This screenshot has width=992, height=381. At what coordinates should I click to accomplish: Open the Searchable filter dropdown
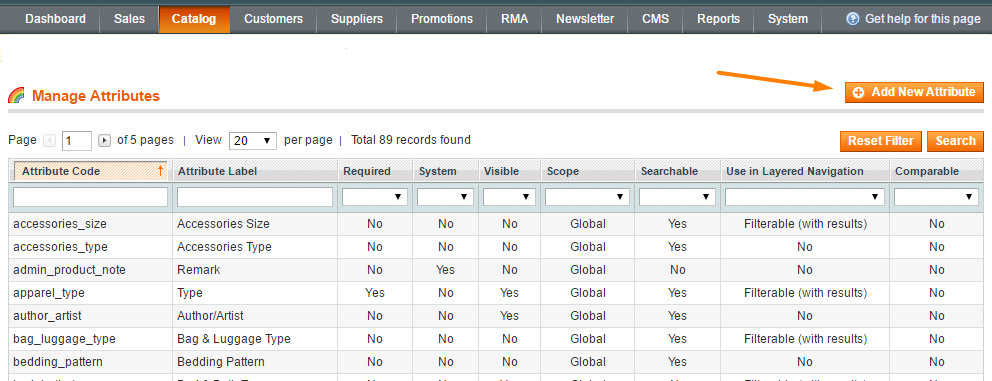point(677,197)
